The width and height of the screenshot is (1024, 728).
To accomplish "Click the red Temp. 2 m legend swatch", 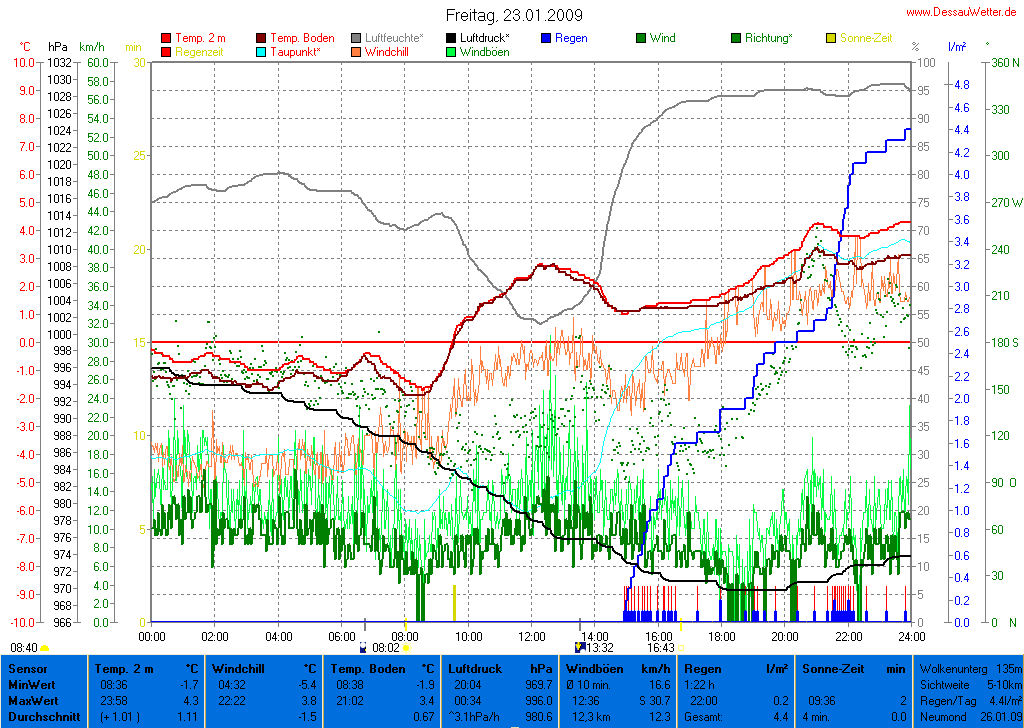I will coord(166,38).
